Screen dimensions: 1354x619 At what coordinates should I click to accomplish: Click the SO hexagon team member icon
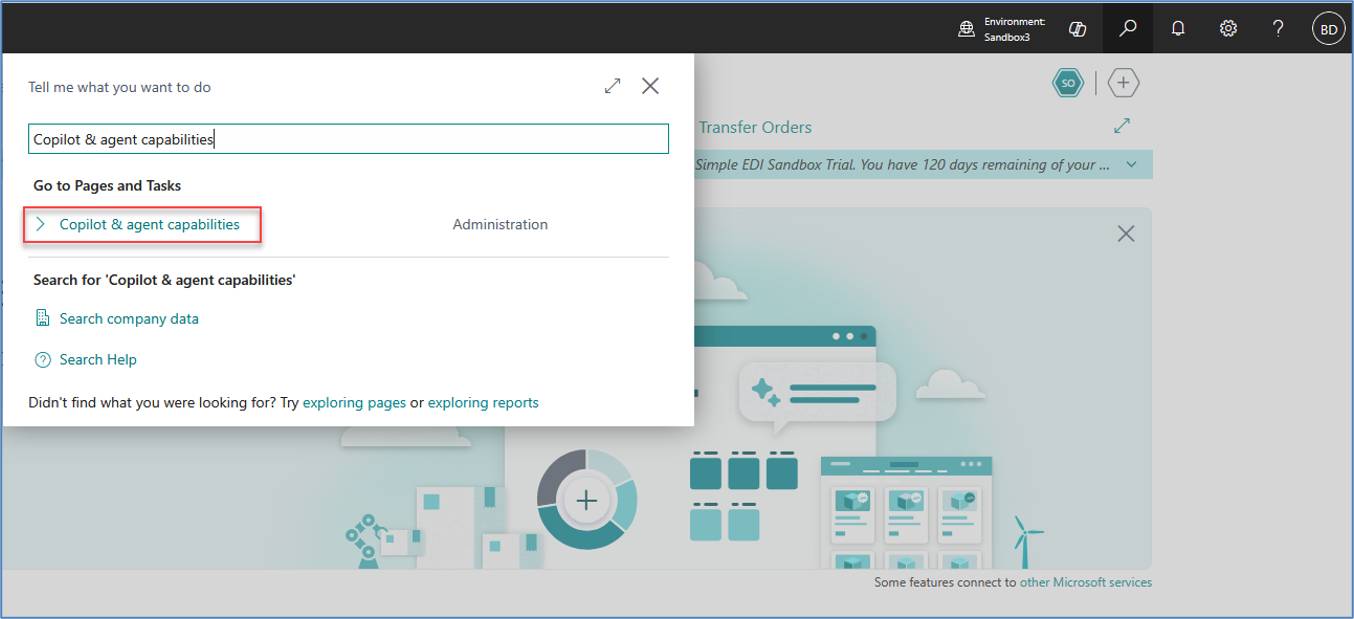click(x=1068, y=83)
